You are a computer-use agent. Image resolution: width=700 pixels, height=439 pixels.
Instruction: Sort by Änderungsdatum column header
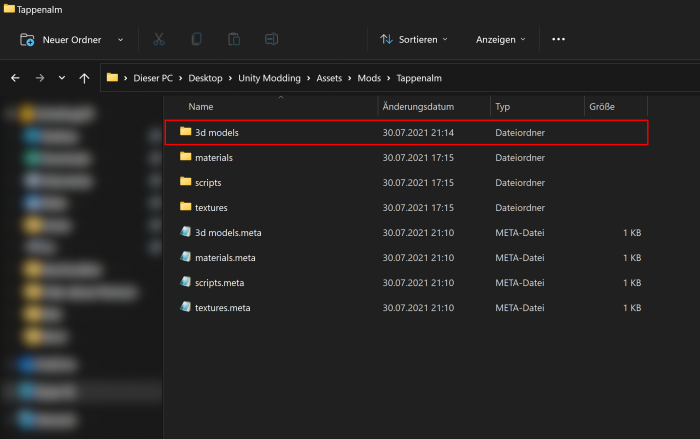click(x=418, y=106)
